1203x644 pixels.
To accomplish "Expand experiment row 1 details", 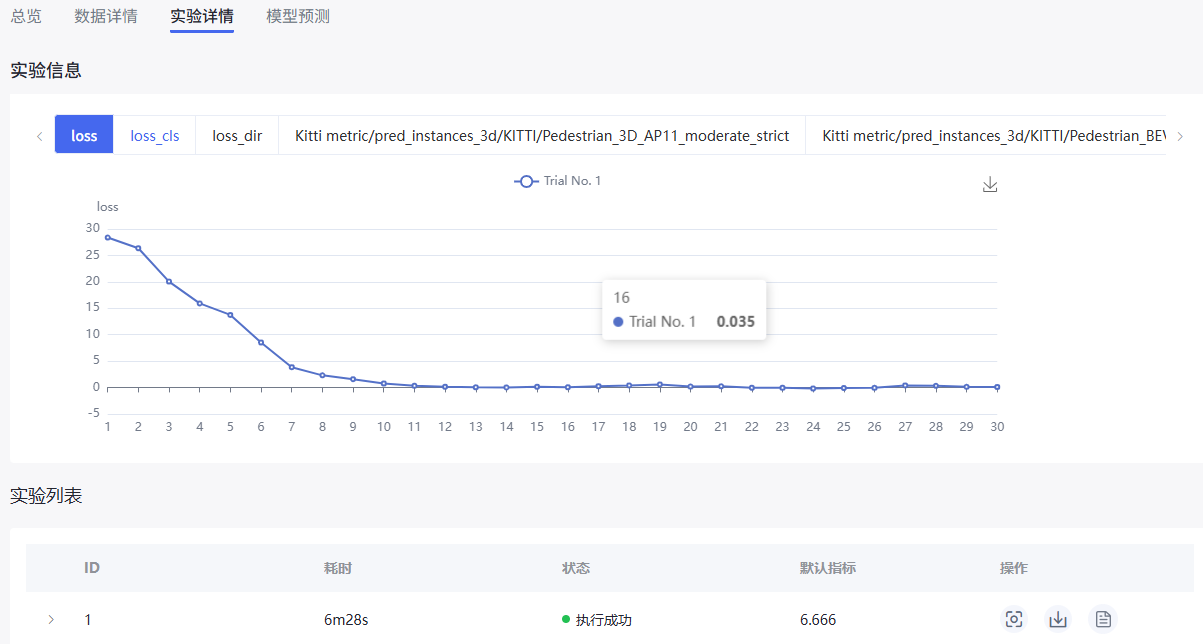I will tap(51, 620).
